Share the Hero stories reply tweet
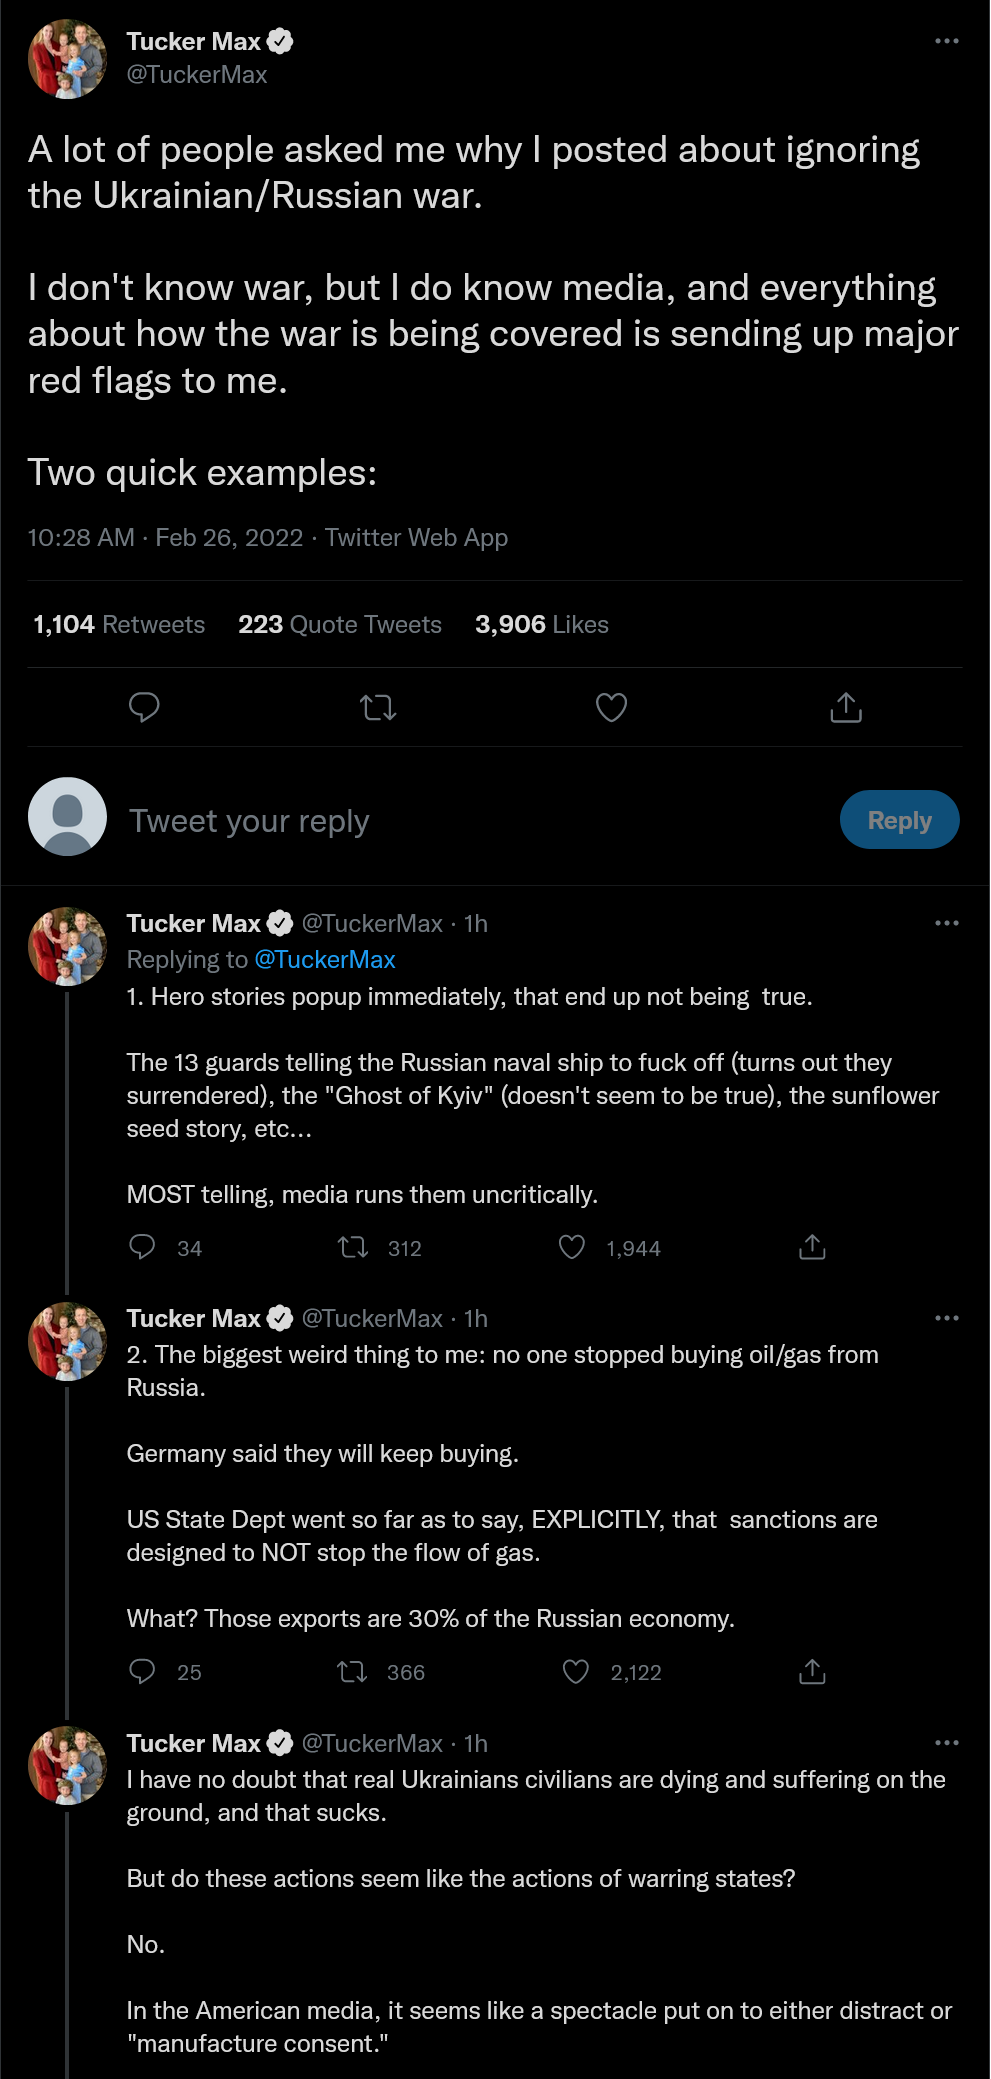 [x=812, y=1247]
